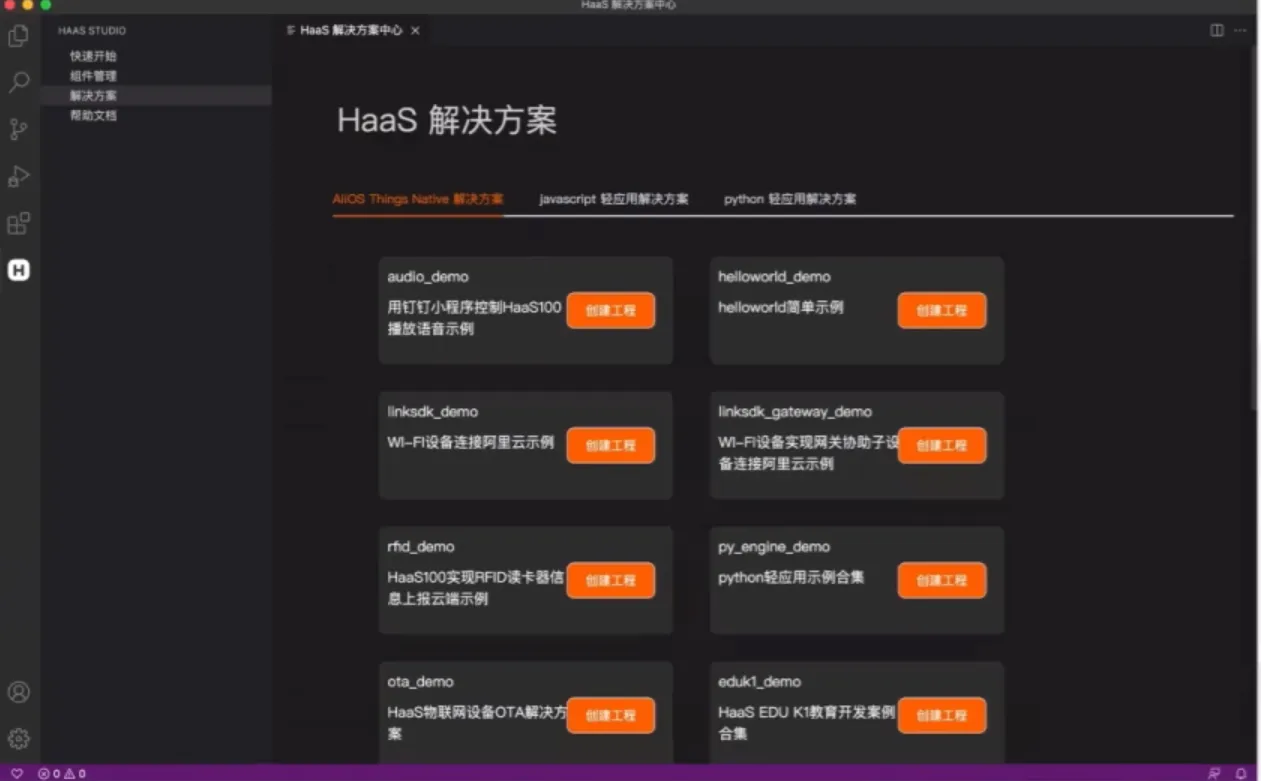
Task: Click the py_engine_demo card title
Action: pyautogui.click(x=774, y=547)
